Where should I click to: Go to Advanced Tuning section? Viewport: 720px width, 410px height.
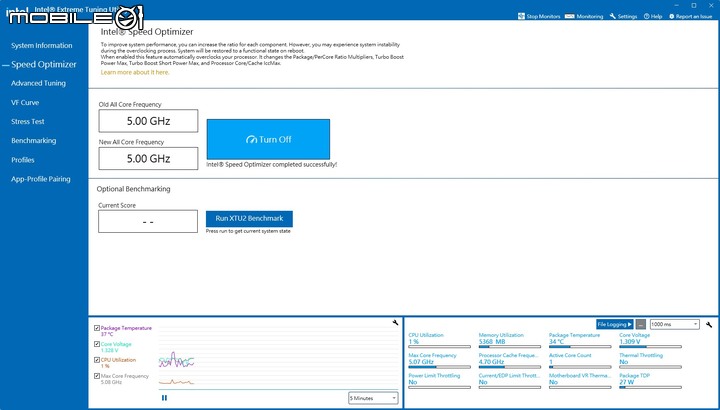tap(39, 83)
